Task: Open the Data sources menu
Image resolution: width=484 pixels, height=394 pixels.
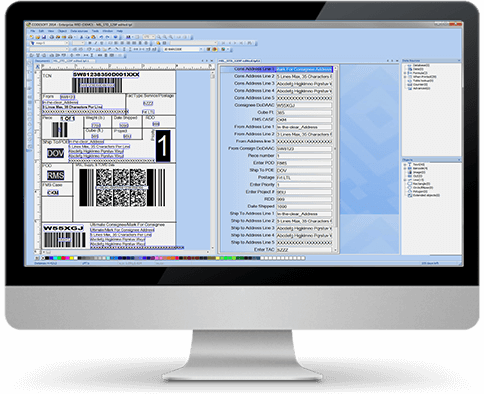Action: (79, 31)
